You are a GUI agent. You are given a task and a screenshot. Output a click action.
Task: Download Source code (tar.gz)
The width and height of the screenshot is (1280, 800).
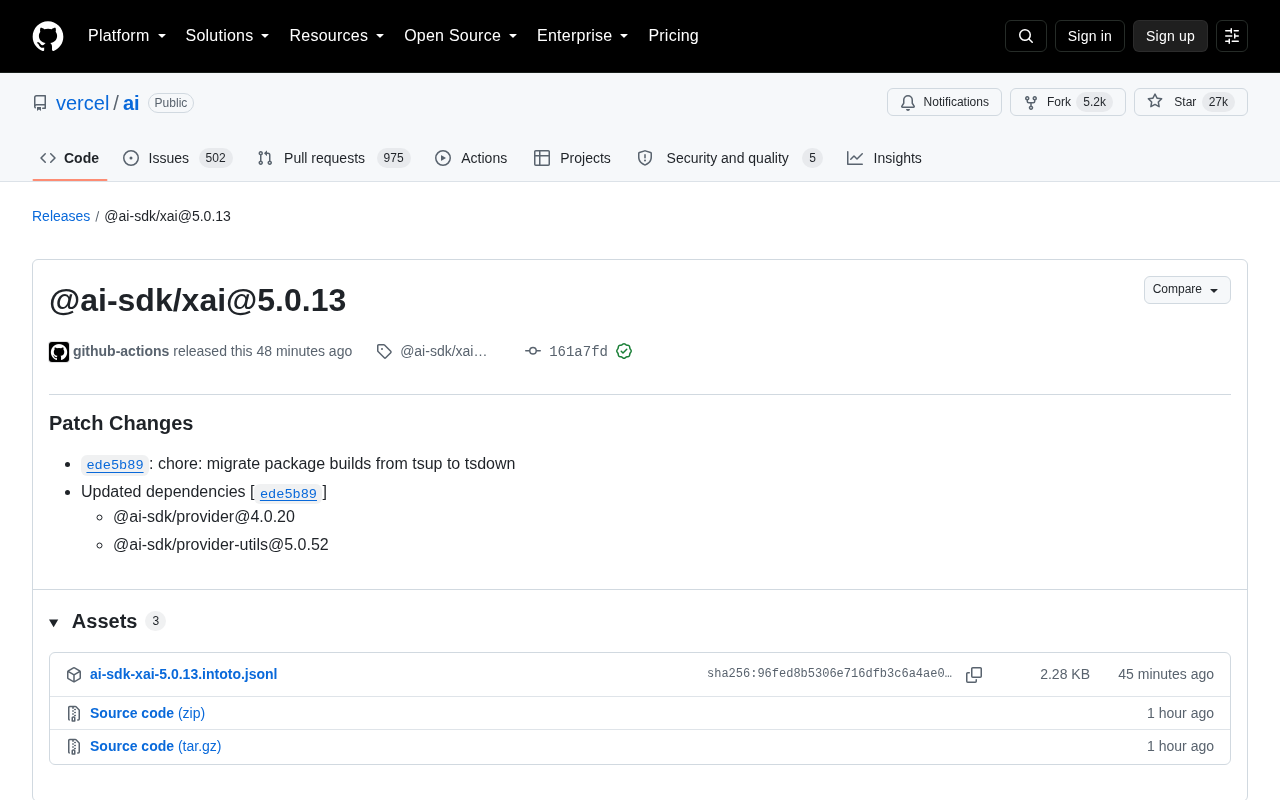pyautogui.click(x=155, y=746)
